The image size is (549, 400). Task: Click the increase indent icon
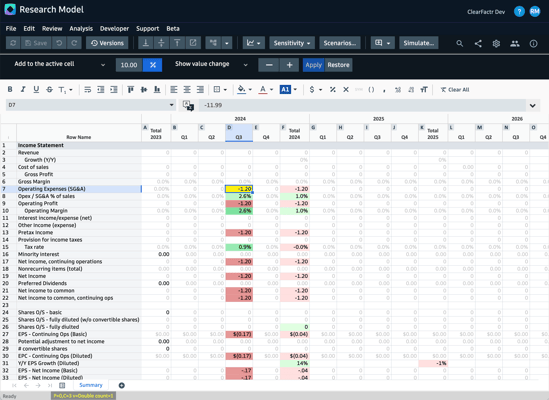click(114, 90)
